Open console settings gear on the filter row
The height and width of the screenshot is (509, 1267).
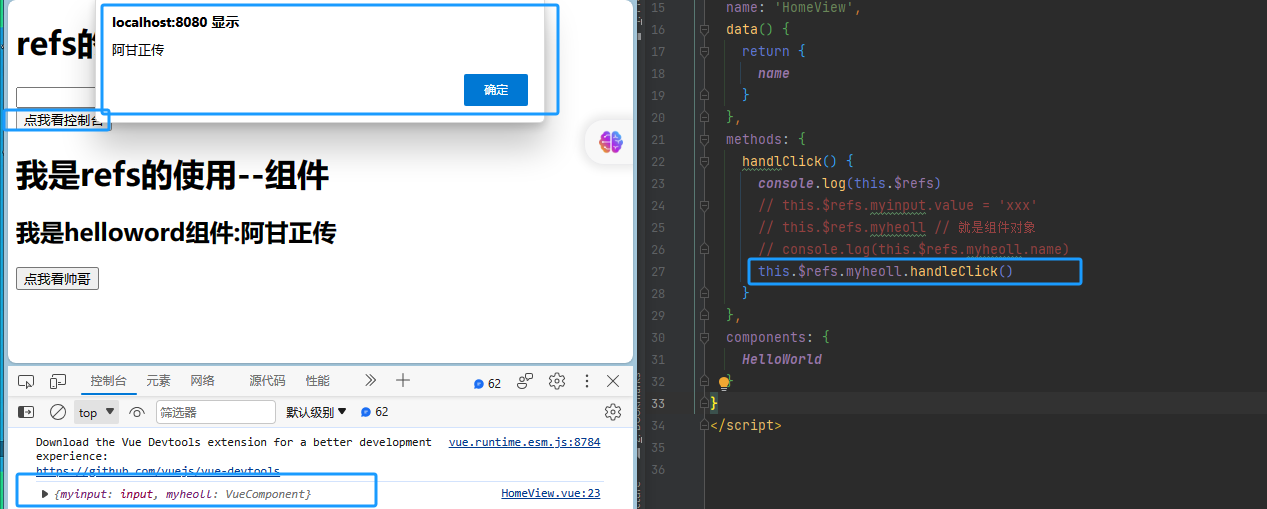[x=613, y=412]
